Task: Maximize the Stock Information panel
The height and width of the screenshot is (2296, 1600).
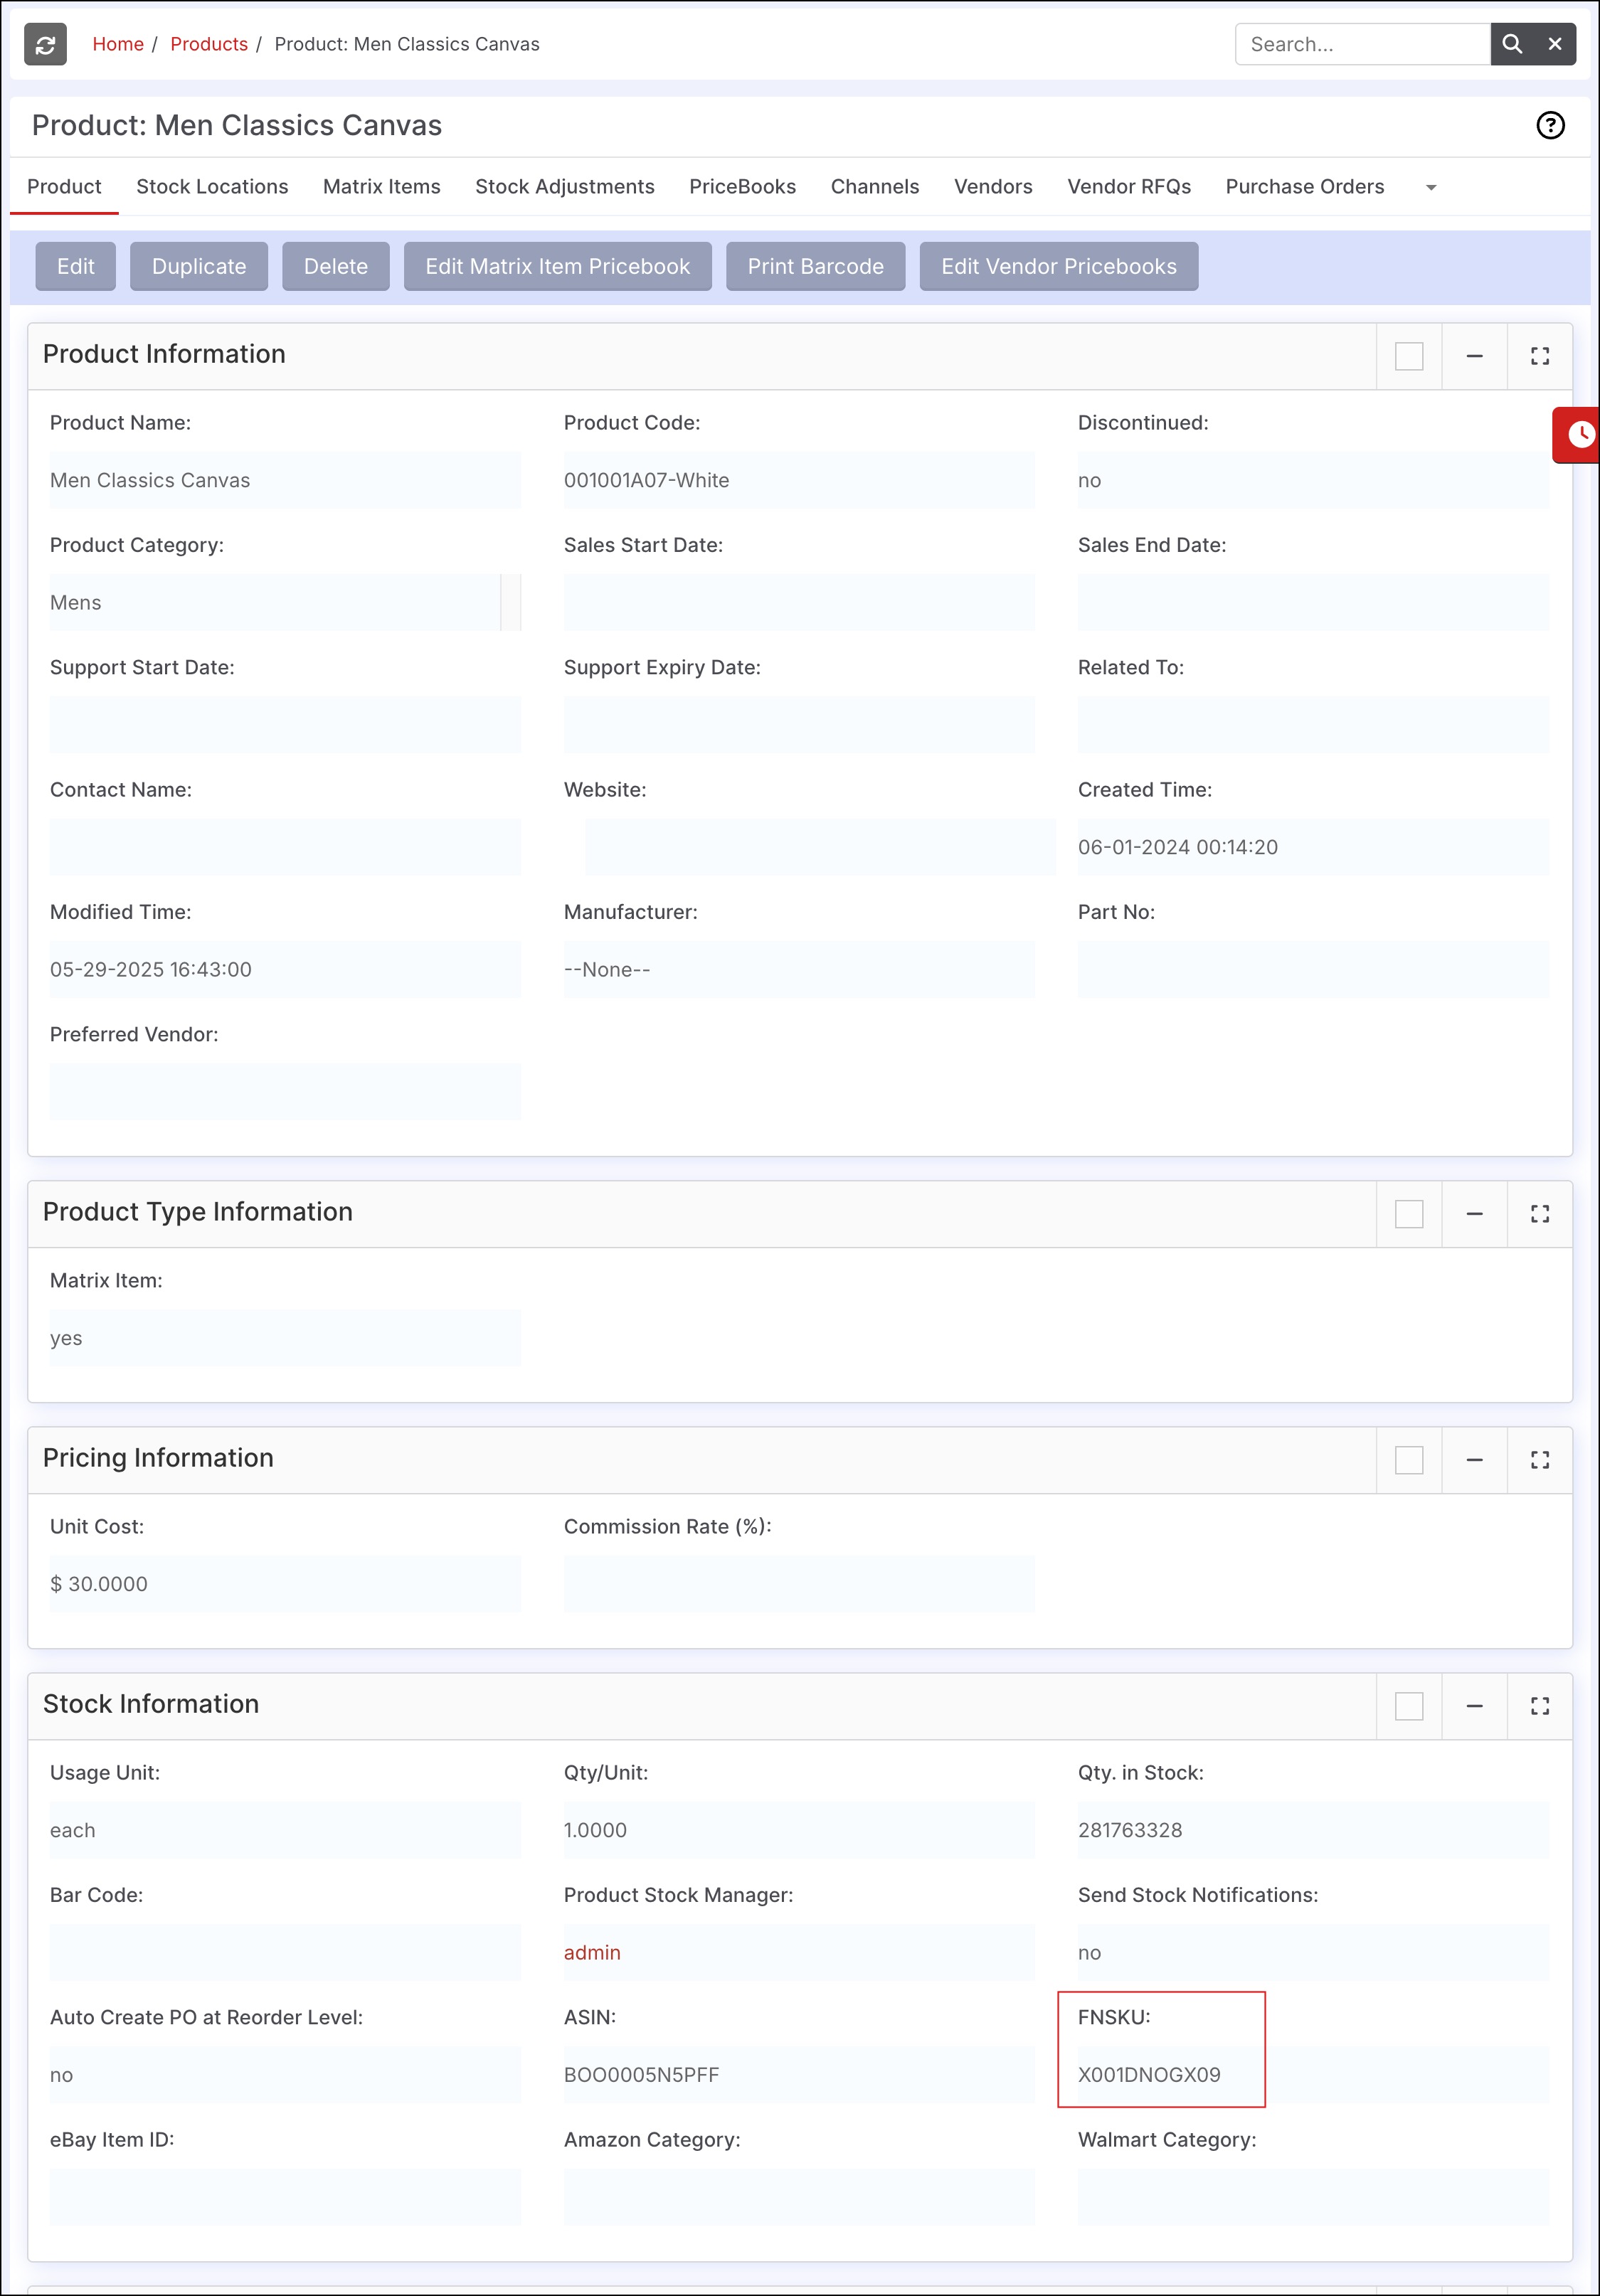Action: (x=1539, y=1706)
